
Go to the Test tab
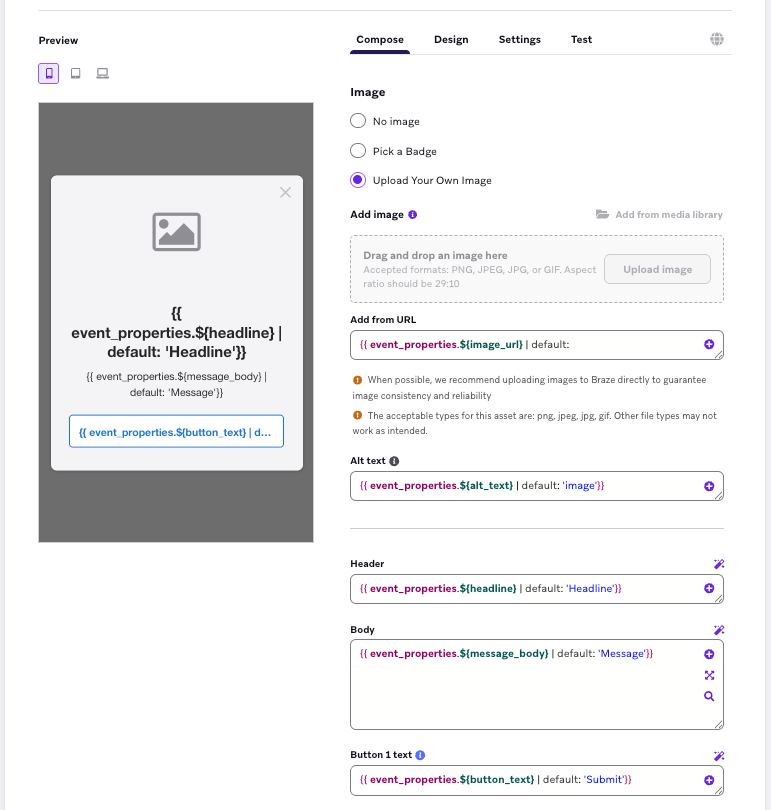[581, 40]
